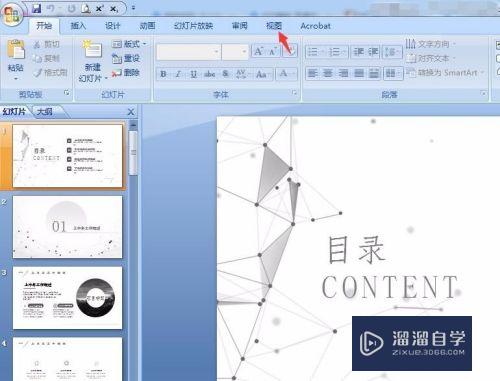This screenshot has width=500, height=381.
Task: Click 转换为 SmartArt button
Action: point(445,72)
